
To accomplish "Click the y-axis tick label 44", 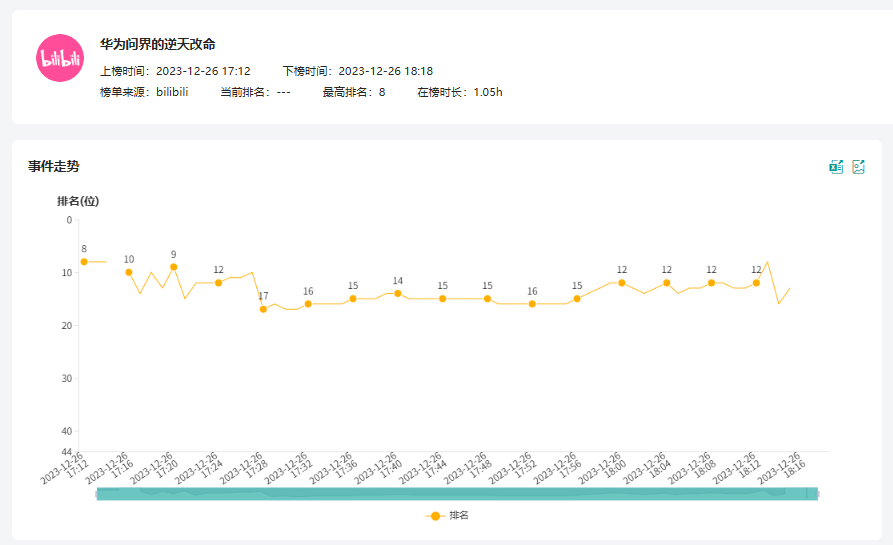I will click(x=67, y=452).
